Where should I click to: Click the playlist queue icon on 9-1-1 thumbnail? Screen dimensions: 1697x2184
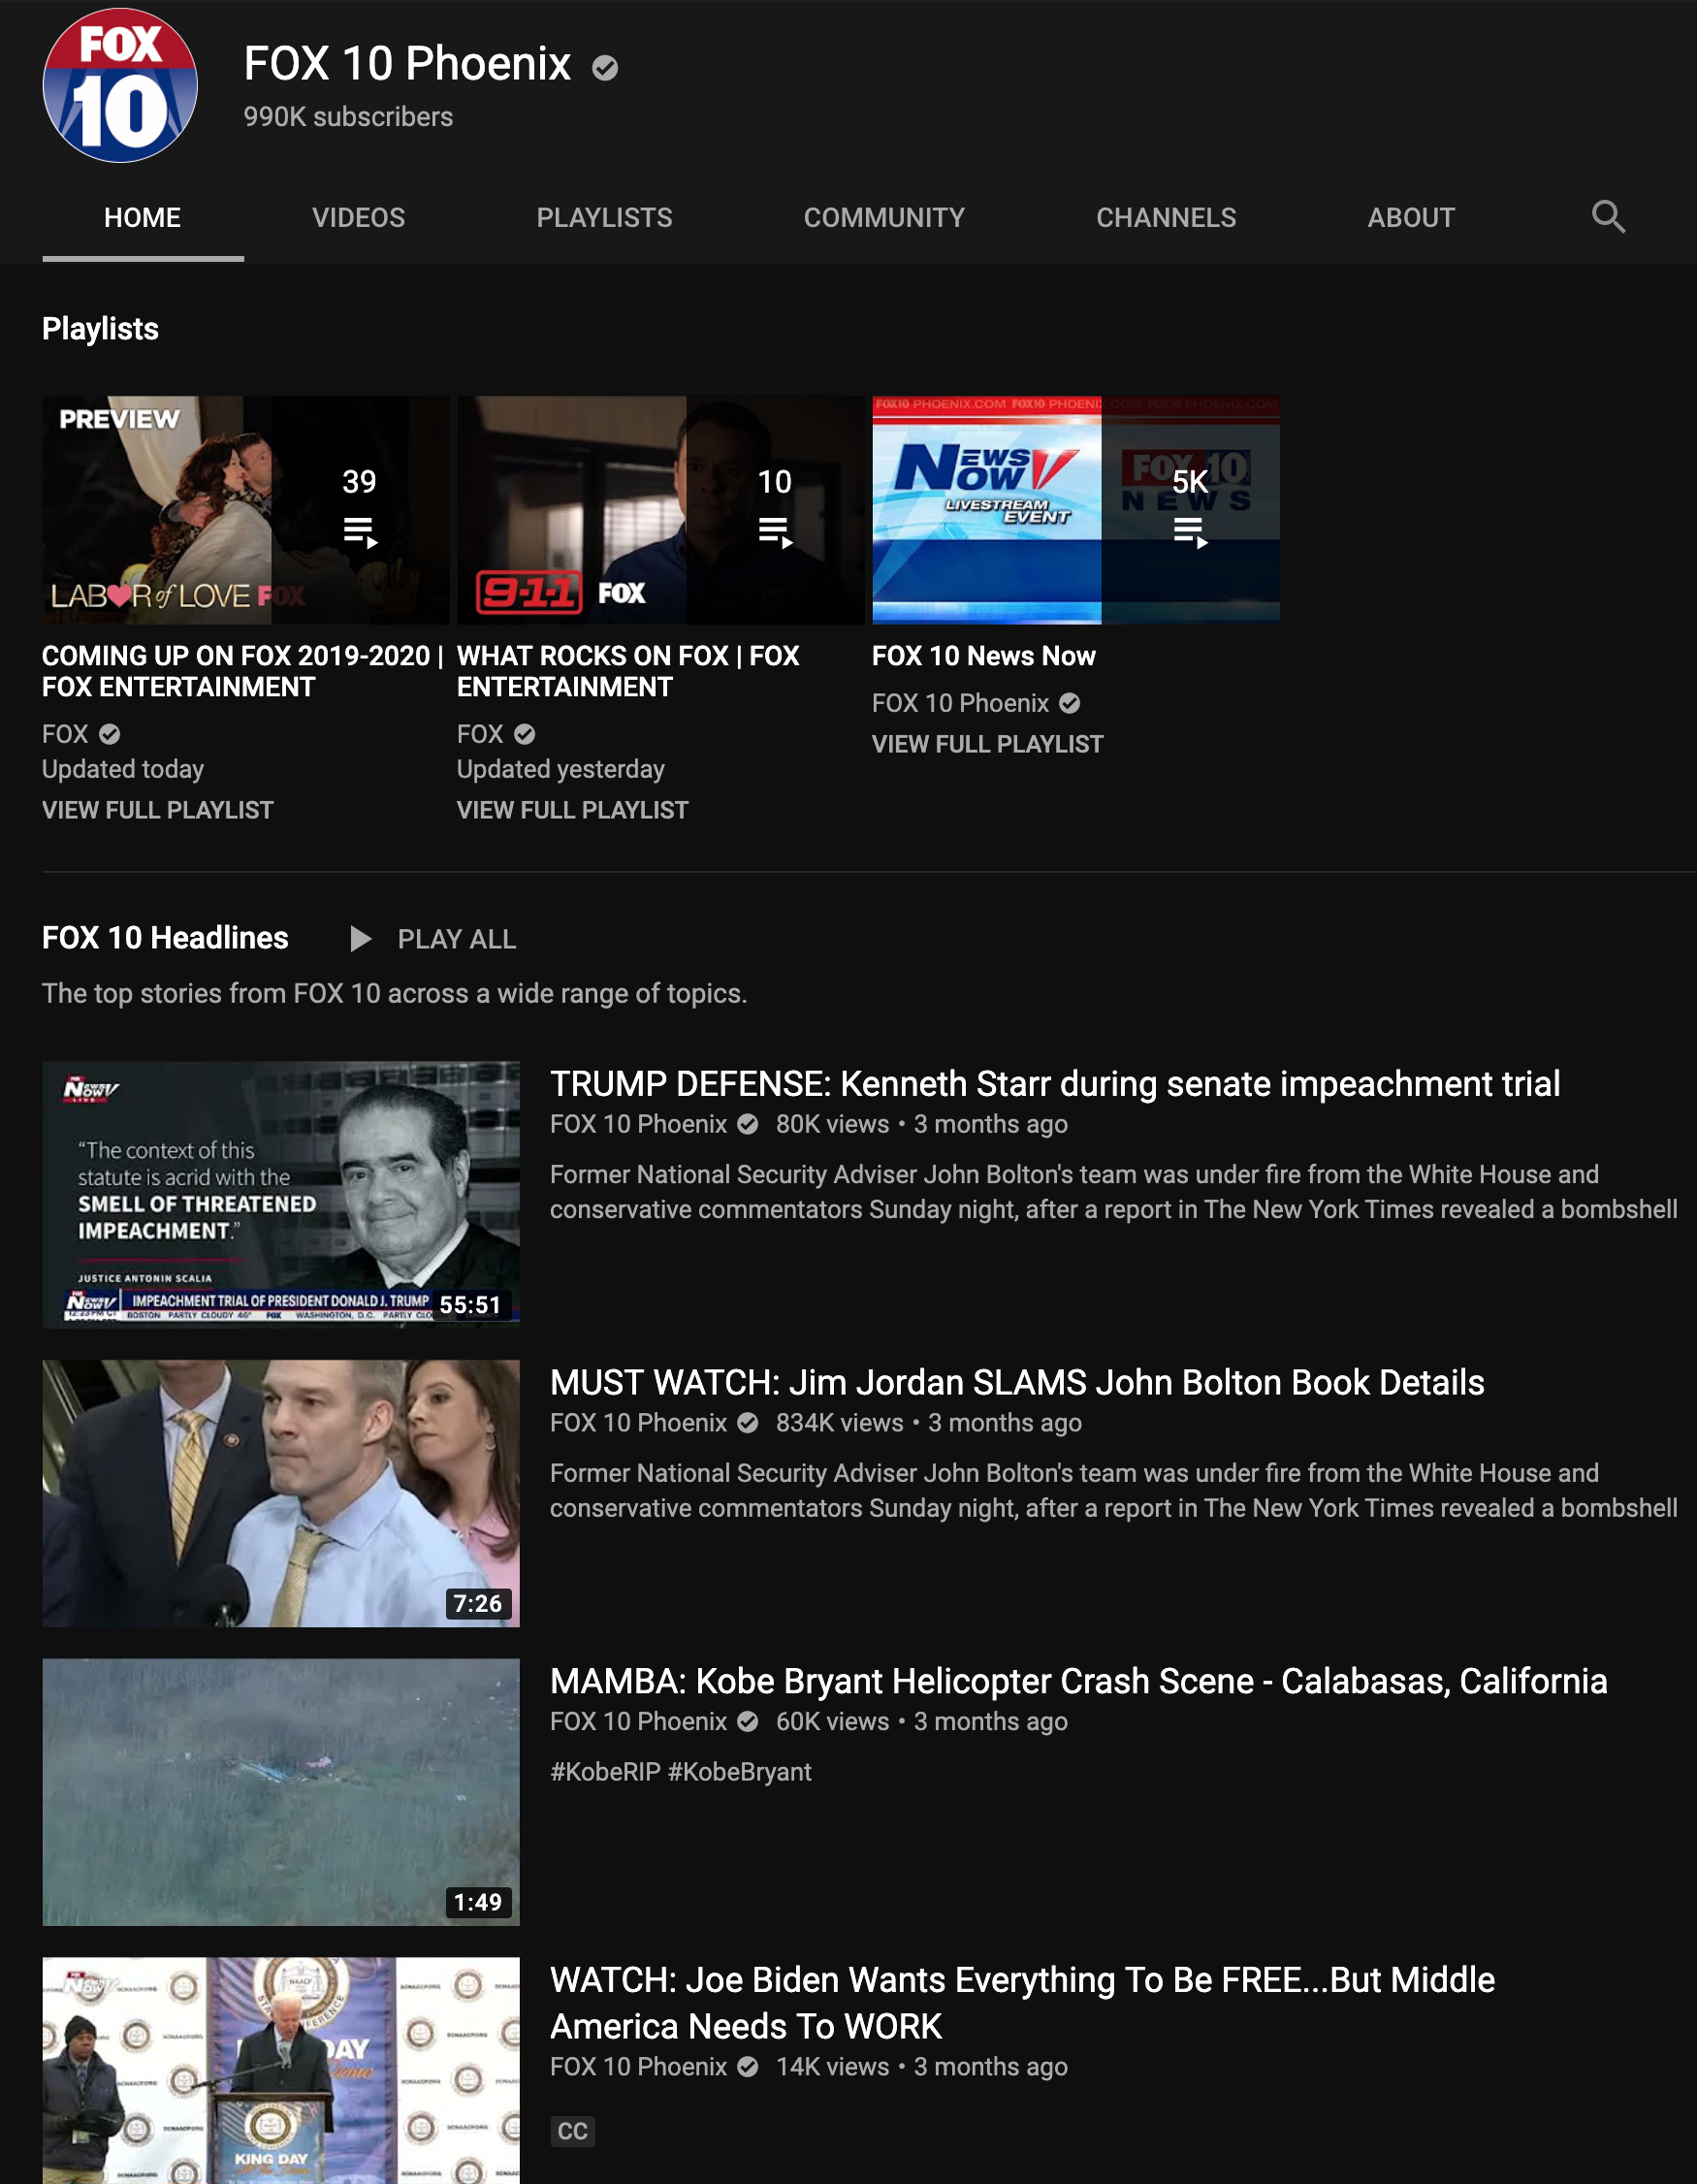tap(775, 532)
